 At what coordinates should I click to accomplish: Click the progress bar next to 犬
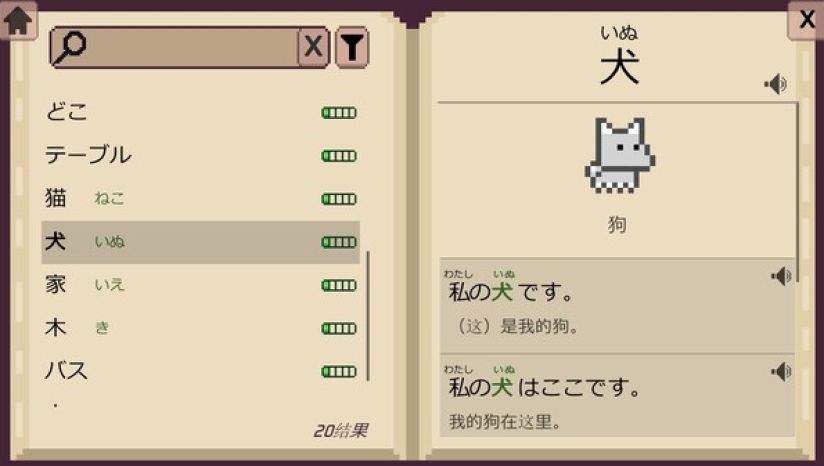[x=339, y=242]
